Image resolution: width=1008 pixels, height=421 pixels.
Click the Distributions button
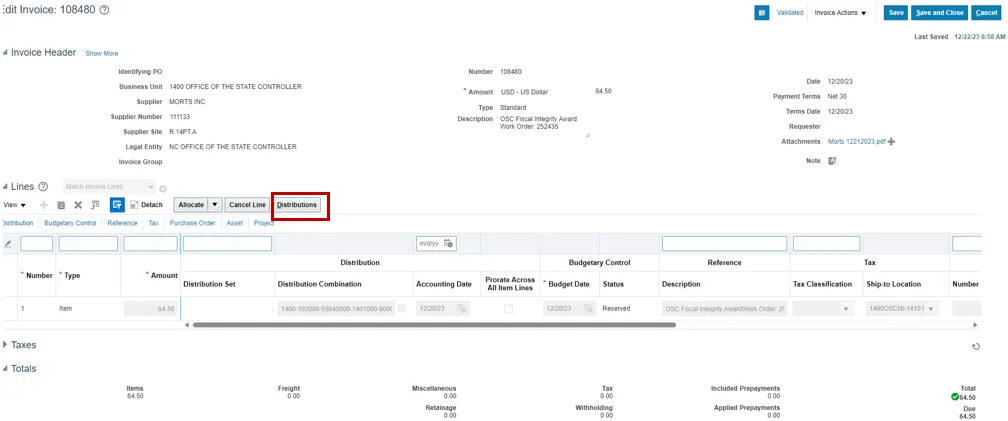coord(297,205)
